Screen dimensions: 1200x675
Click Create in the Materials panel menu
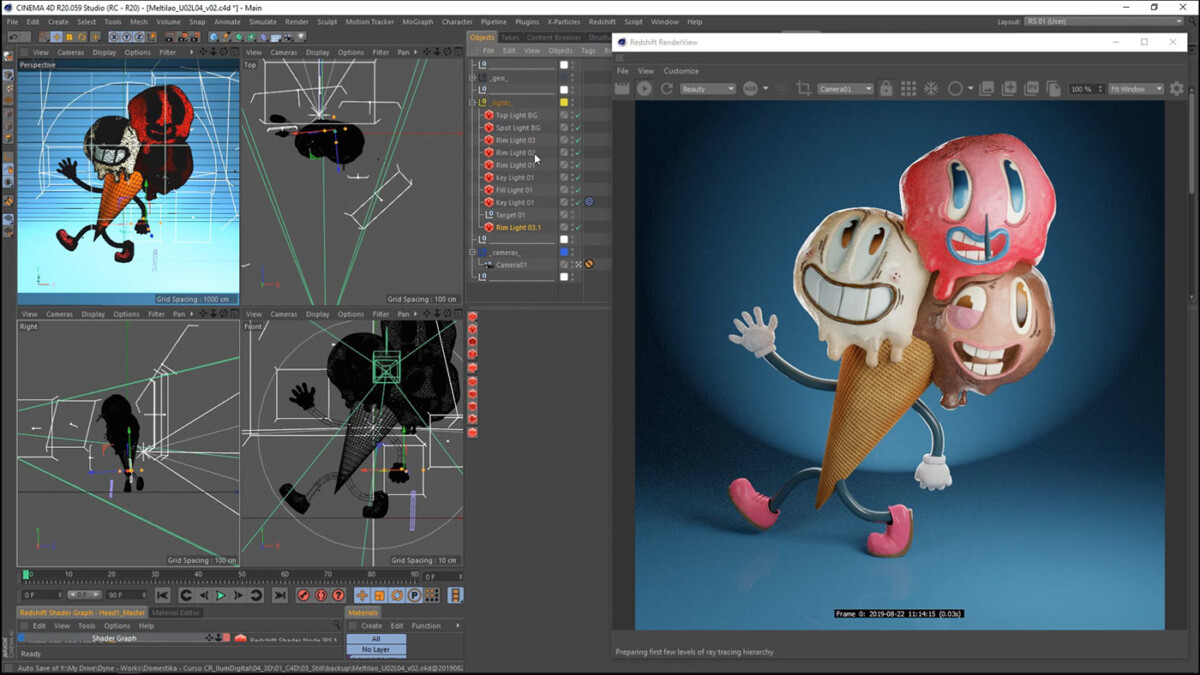click(372, 626)
